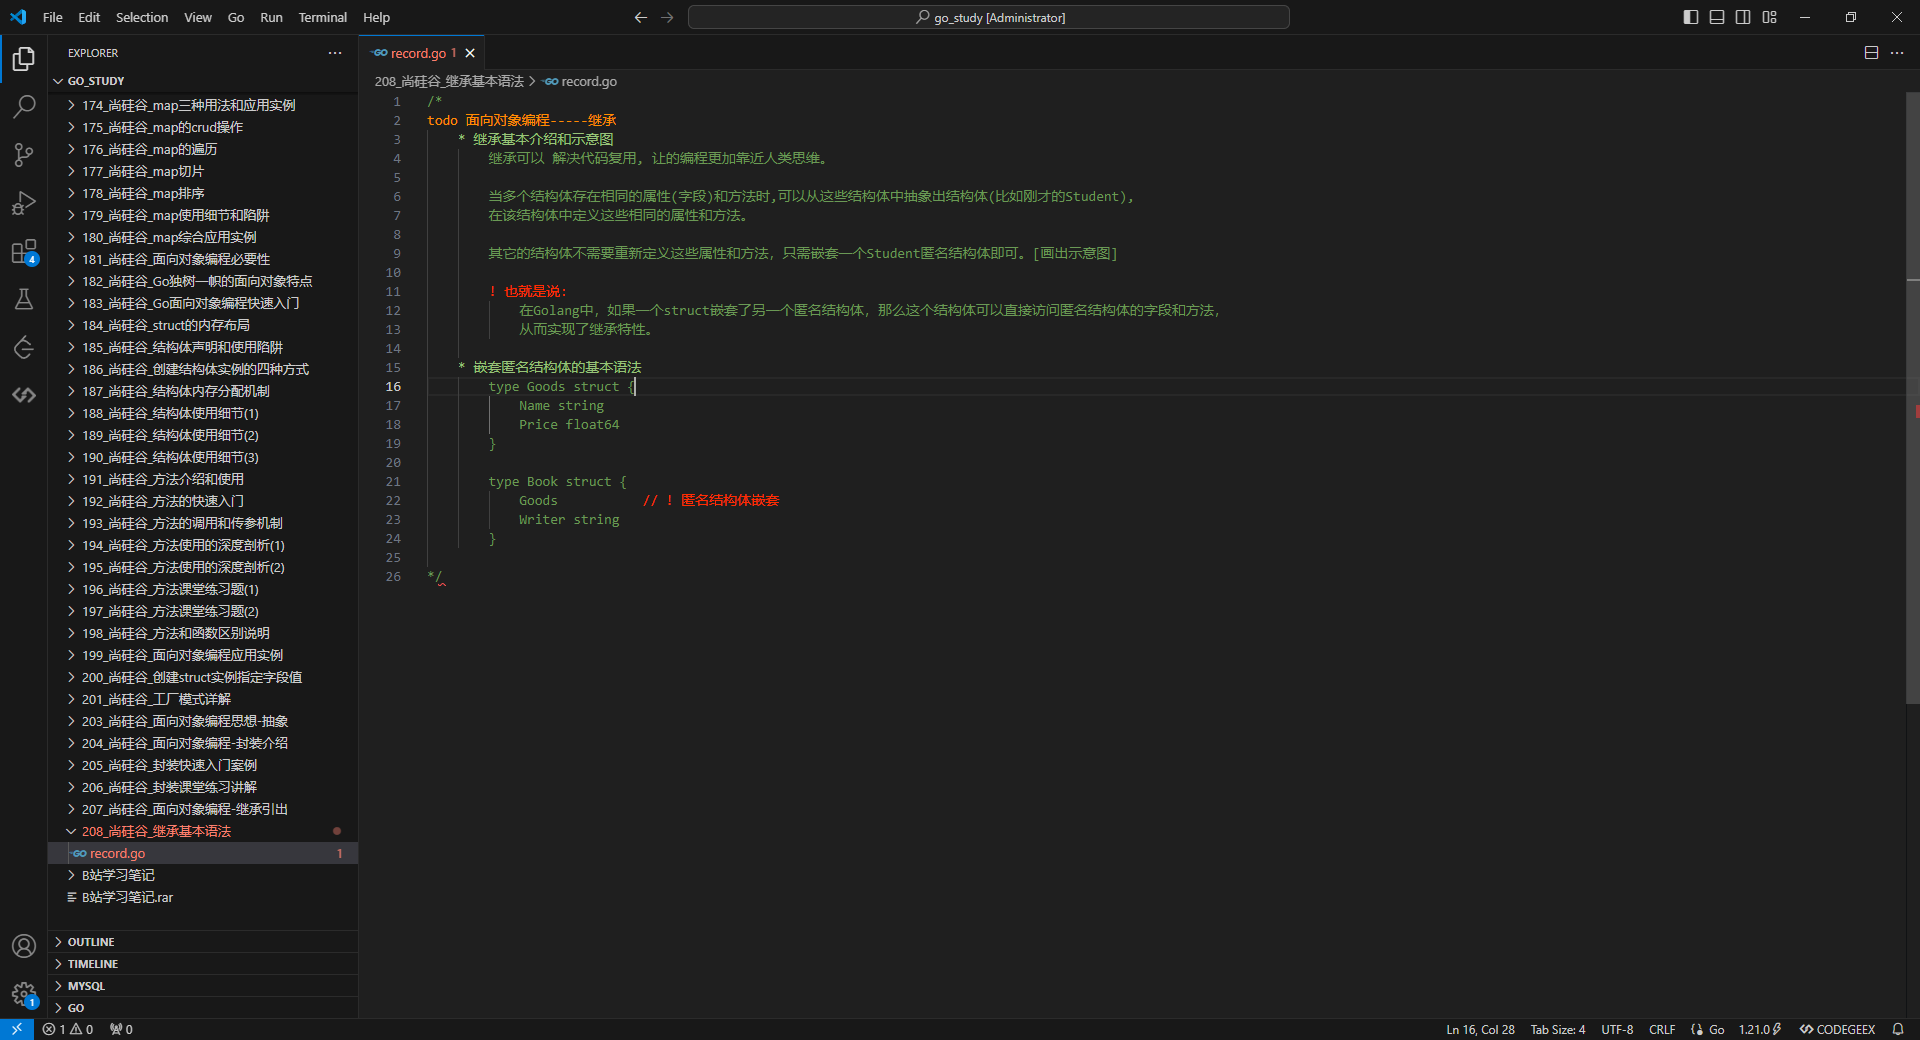Change the Tab Size: 4 setting

[1558, 1029]
